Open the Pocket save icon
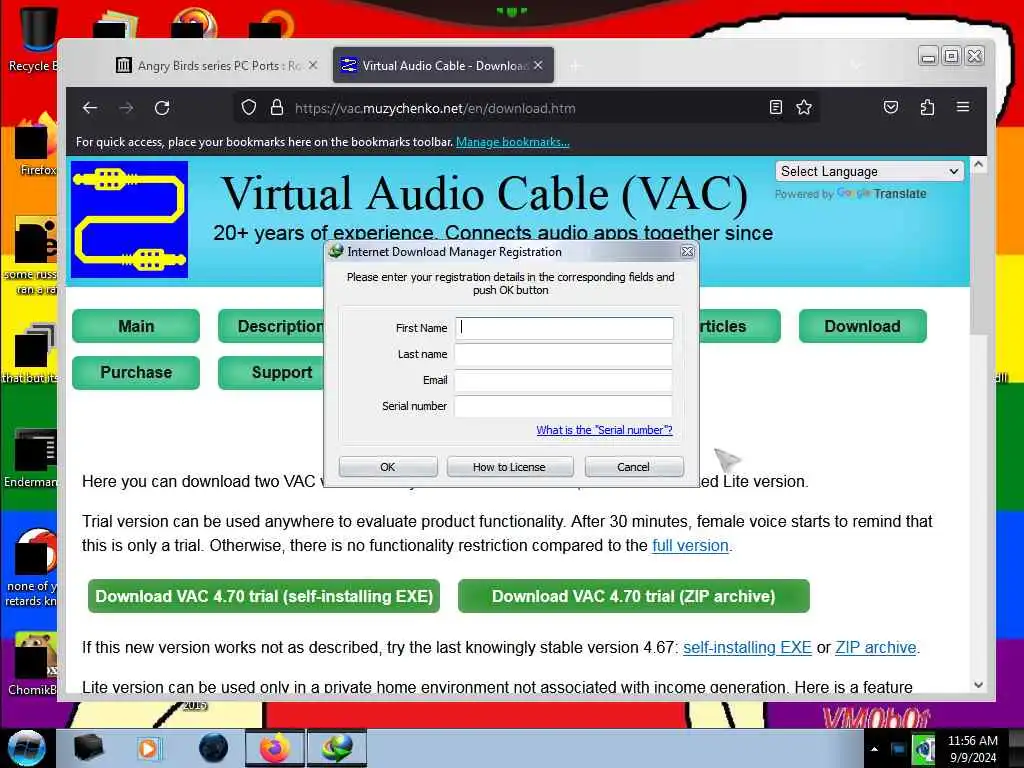1024x768 pixels. (891, 108)
